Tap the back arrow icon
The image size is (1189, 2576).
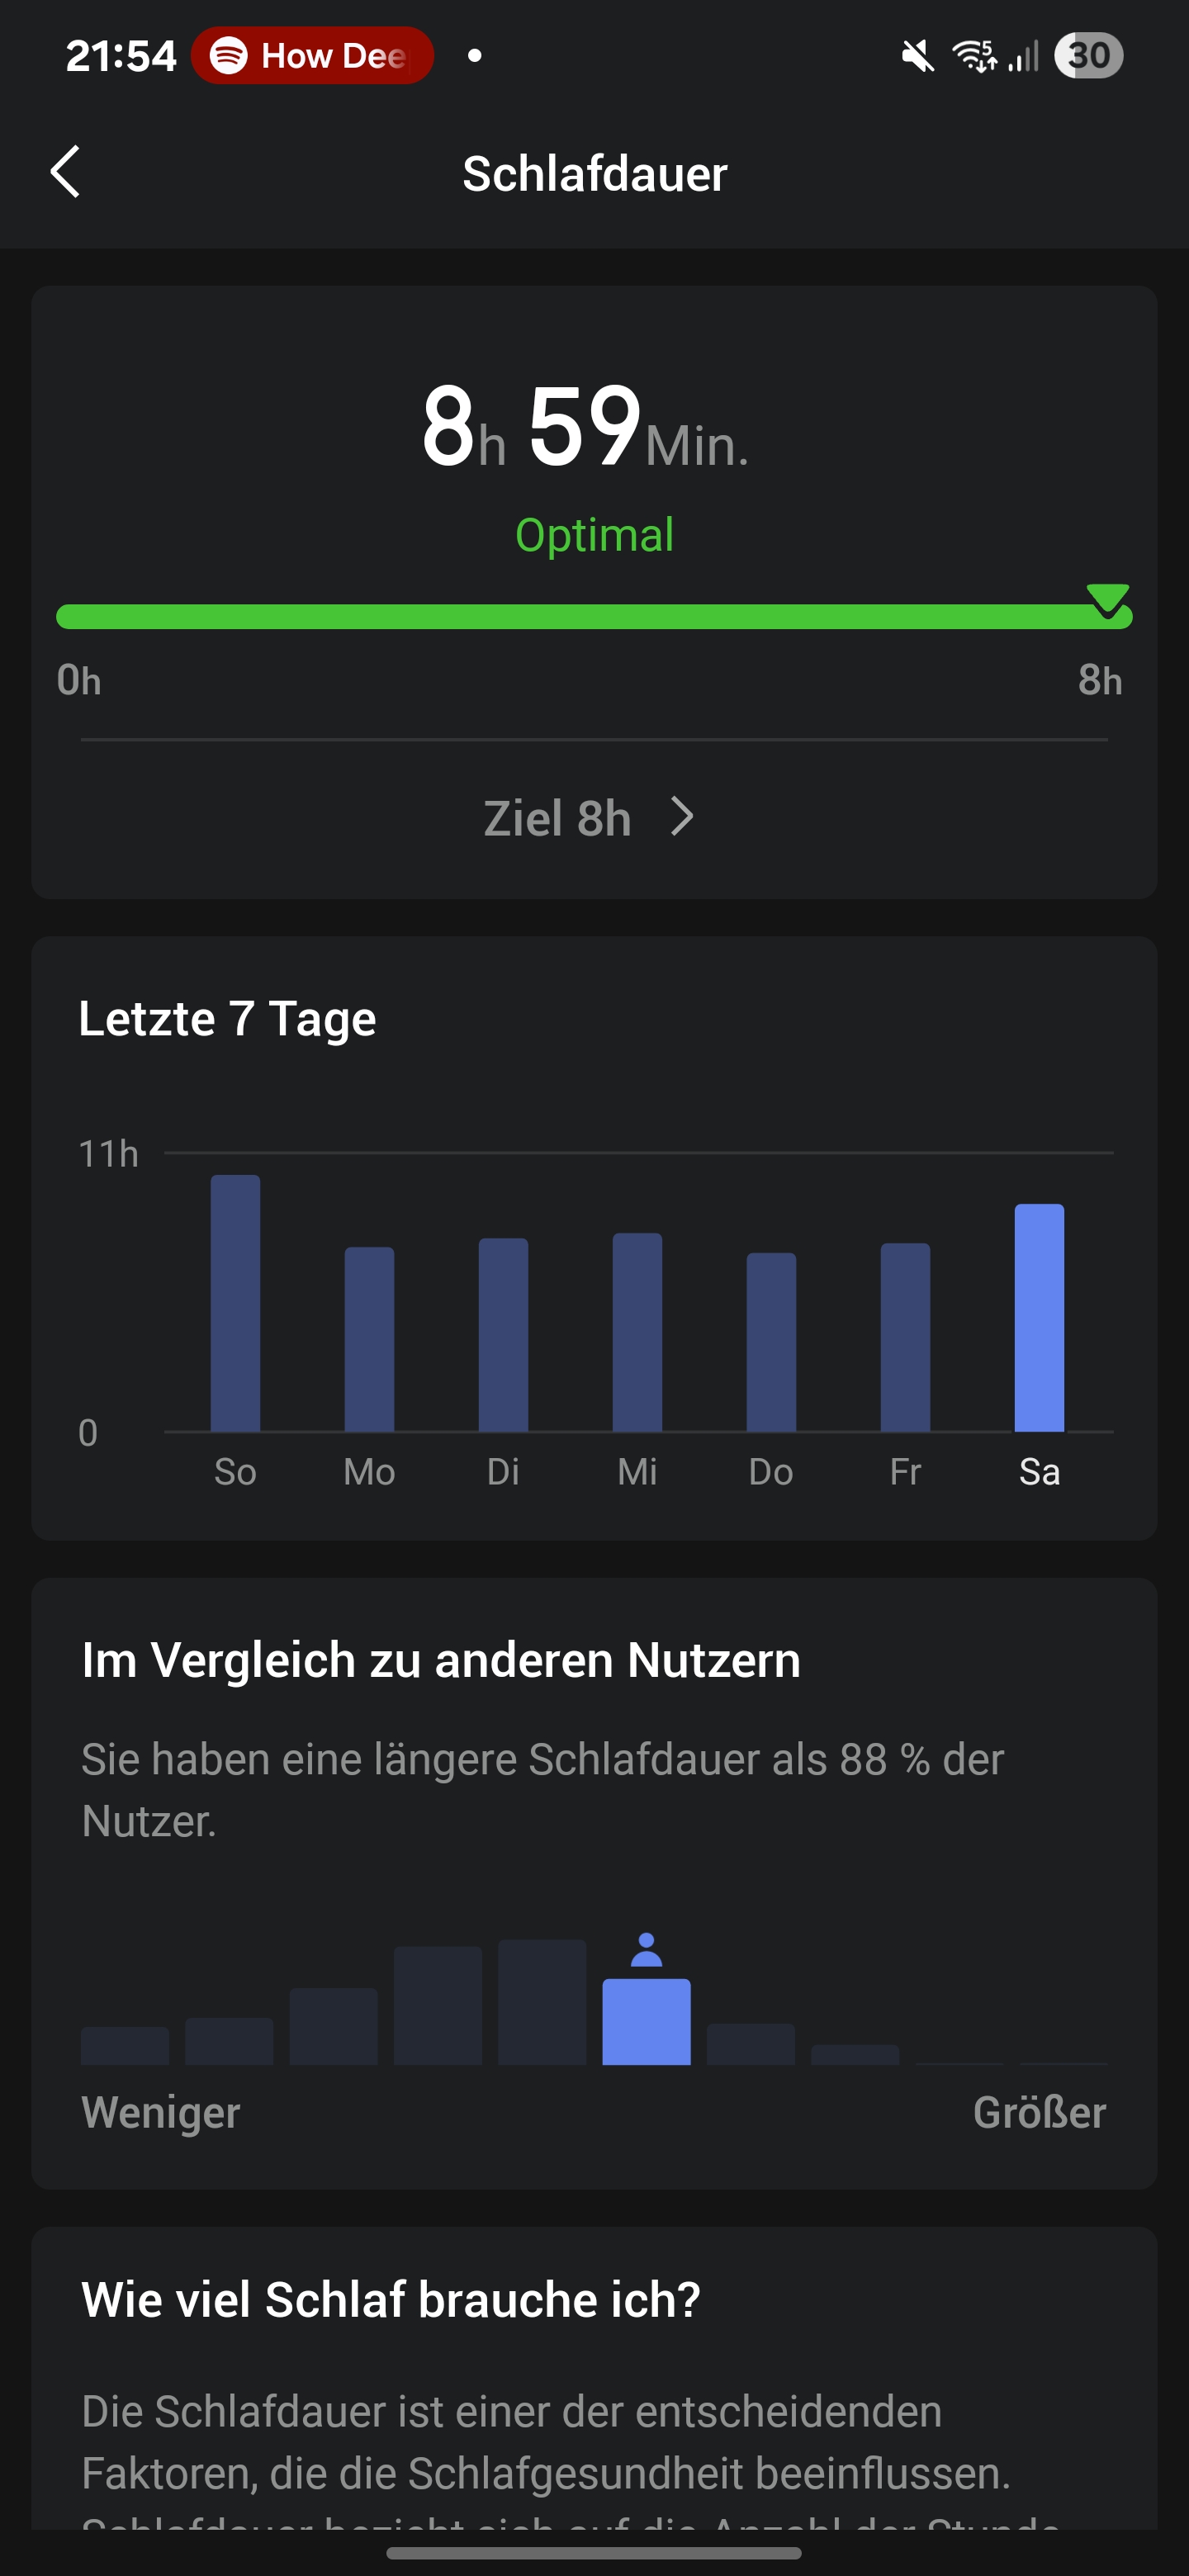tap(66, 172)
